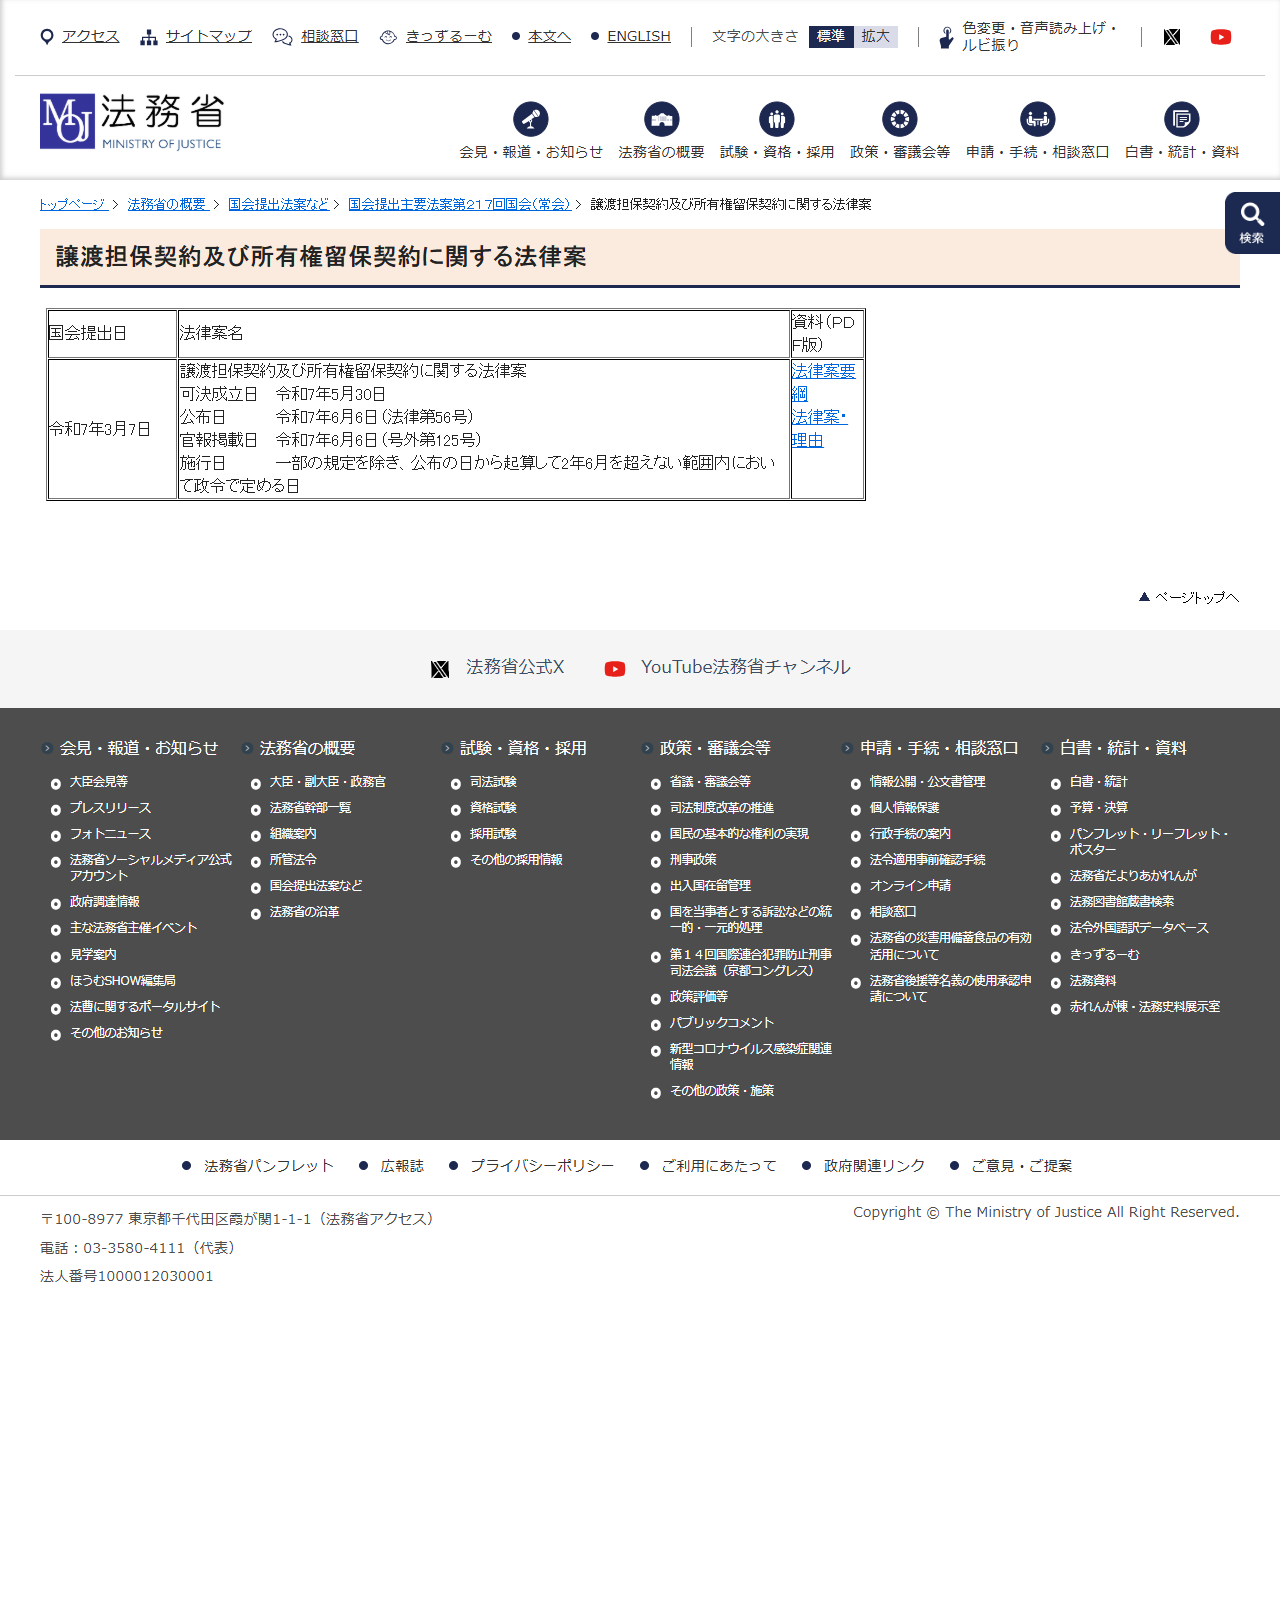1280x1600 pixels.
Task: Open footer heading 政策・審議会等
Action: 715,748
